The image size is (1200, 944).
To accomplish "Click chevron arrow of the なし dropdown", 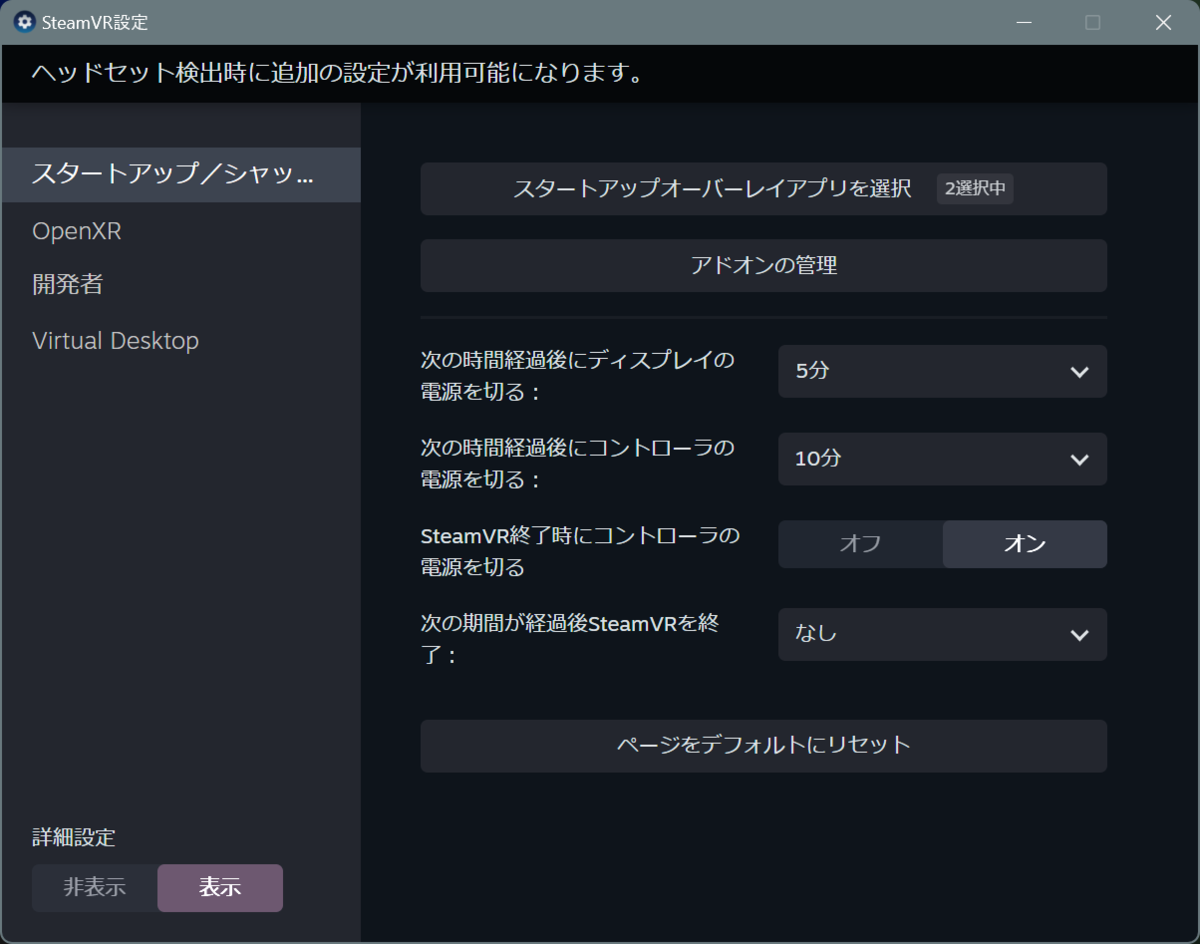I will coord(1079,635).
